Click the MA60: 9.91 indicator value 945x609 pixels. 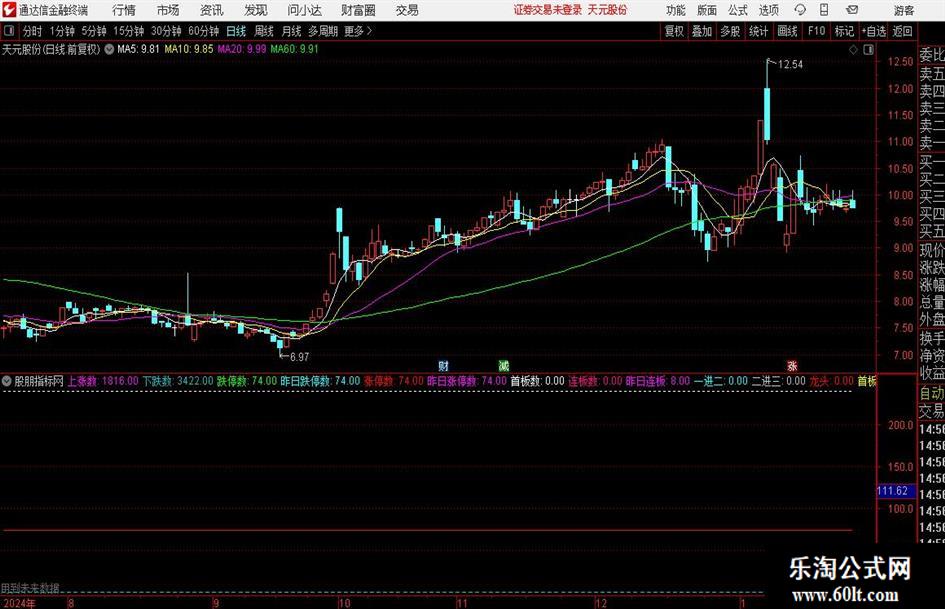click(x=294, y=49)
